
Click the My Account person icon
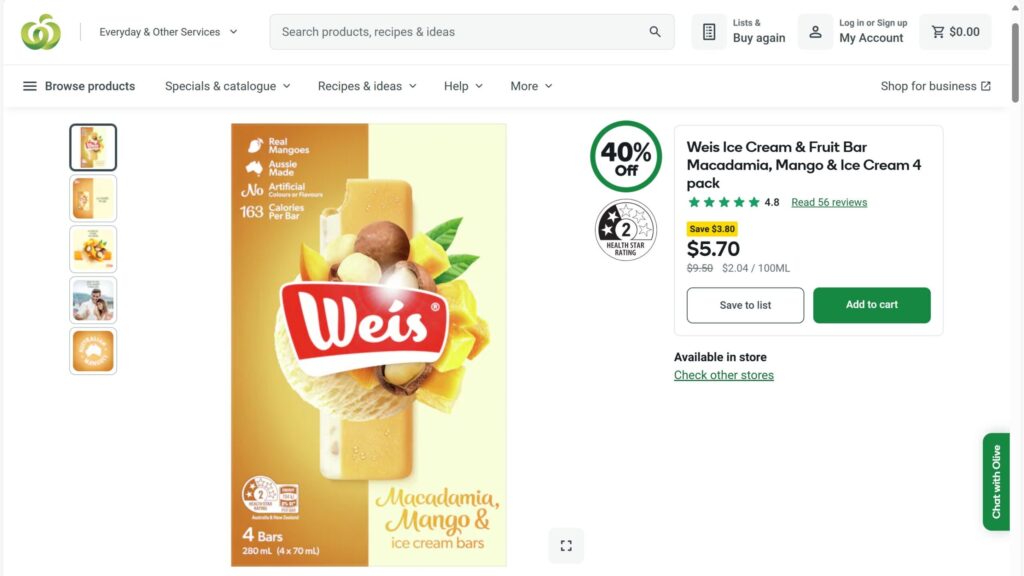[x=815, y=32]
